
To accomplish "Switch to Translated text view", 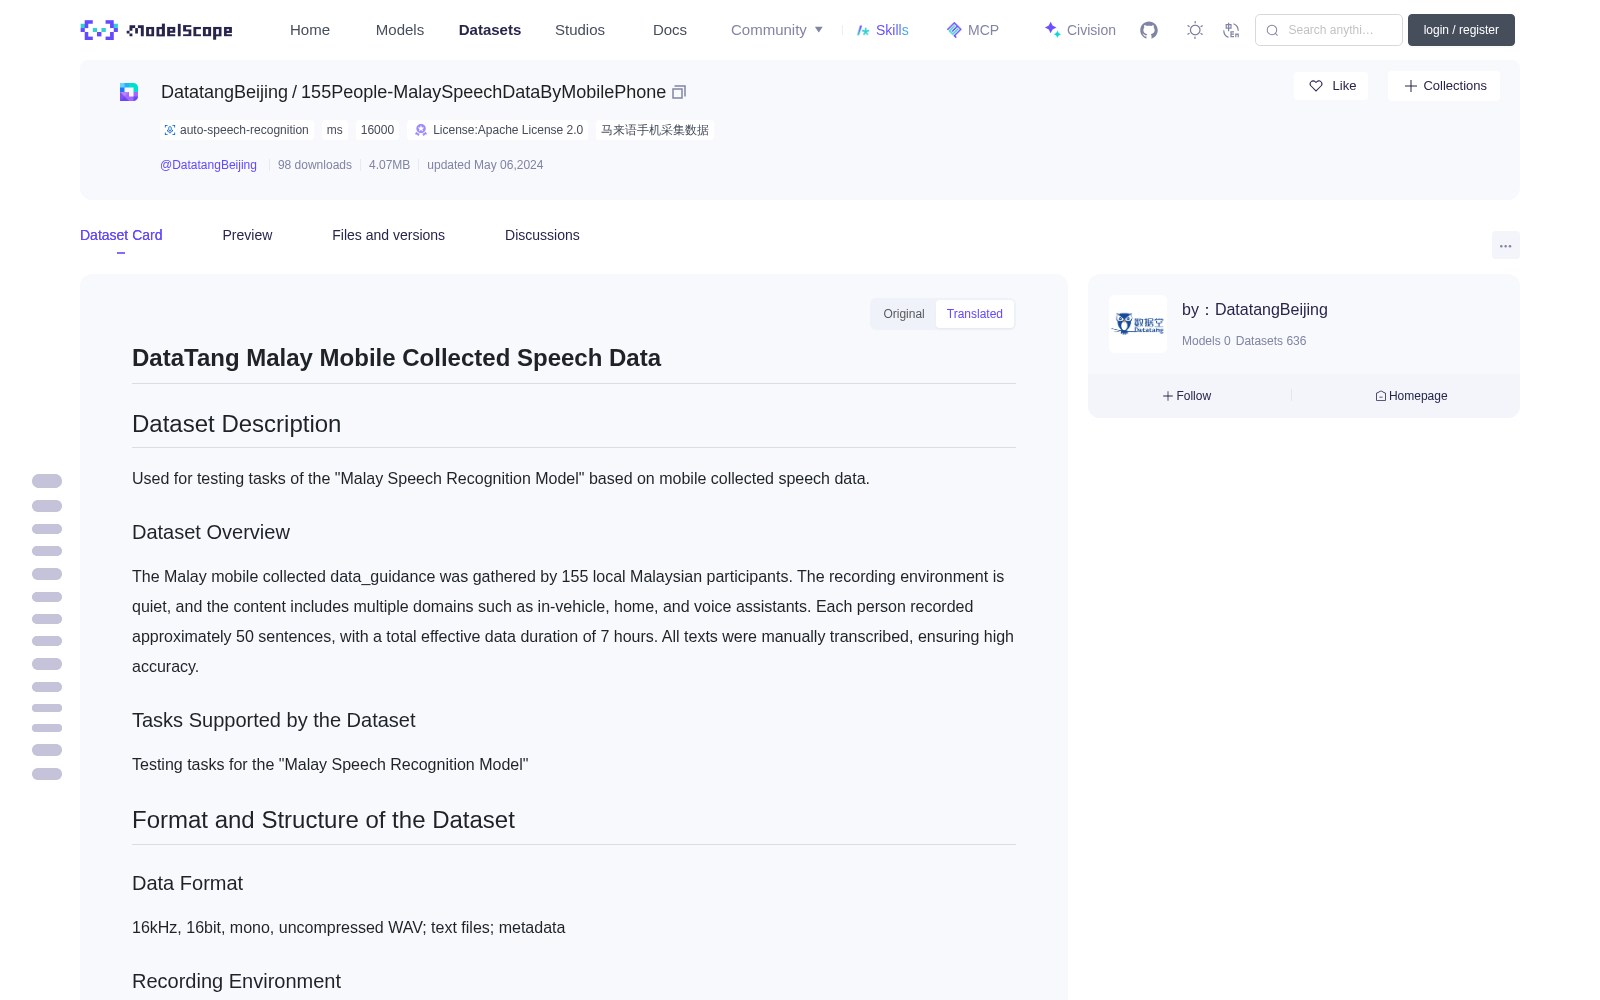I will click(975, 314).
